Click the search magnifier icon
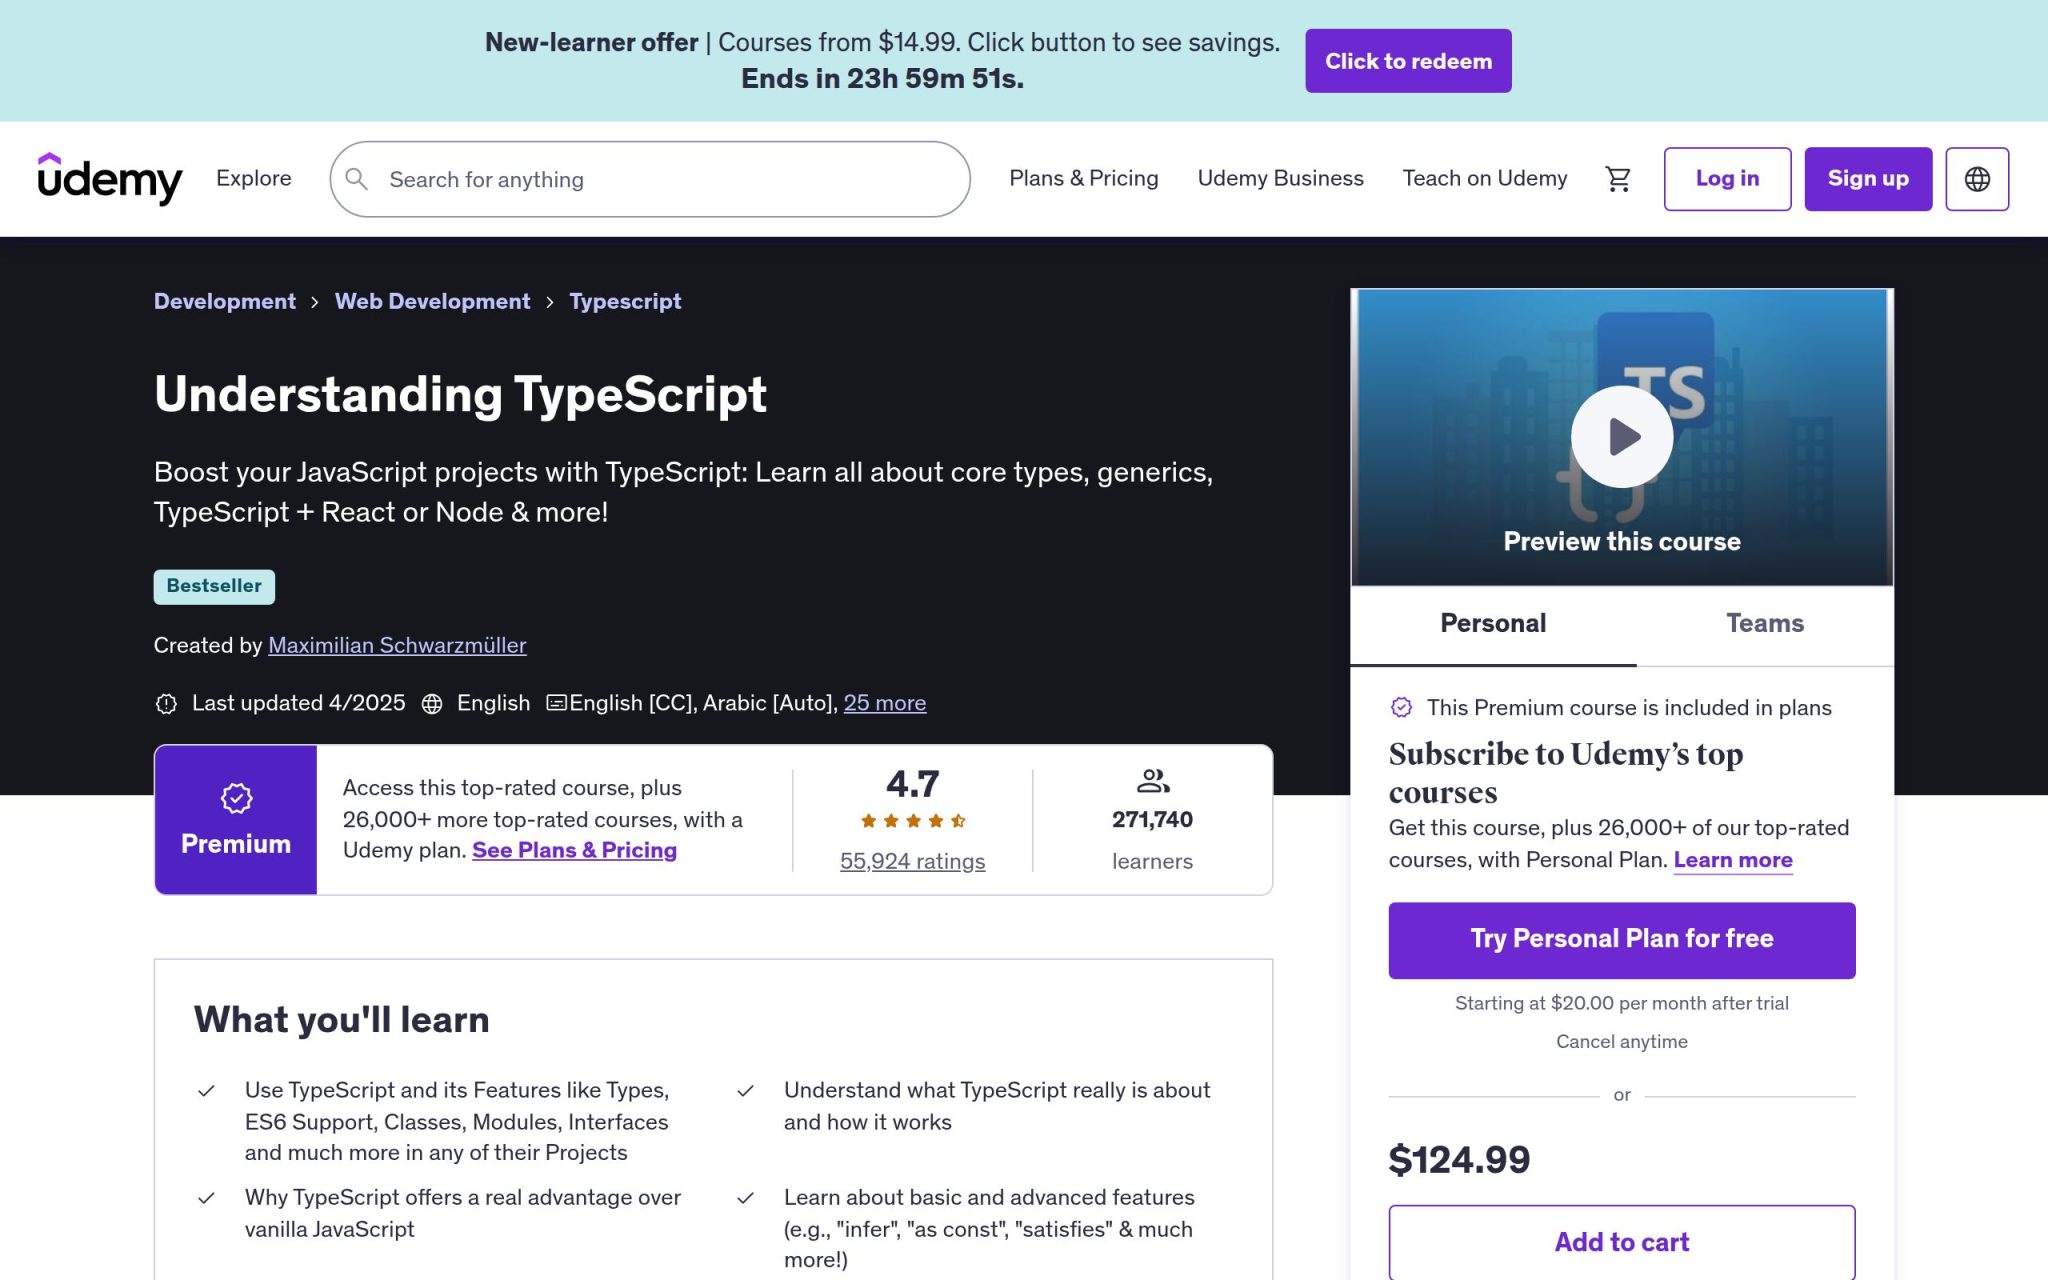Screen dimensions: 2048x1280 click(356, 179)
